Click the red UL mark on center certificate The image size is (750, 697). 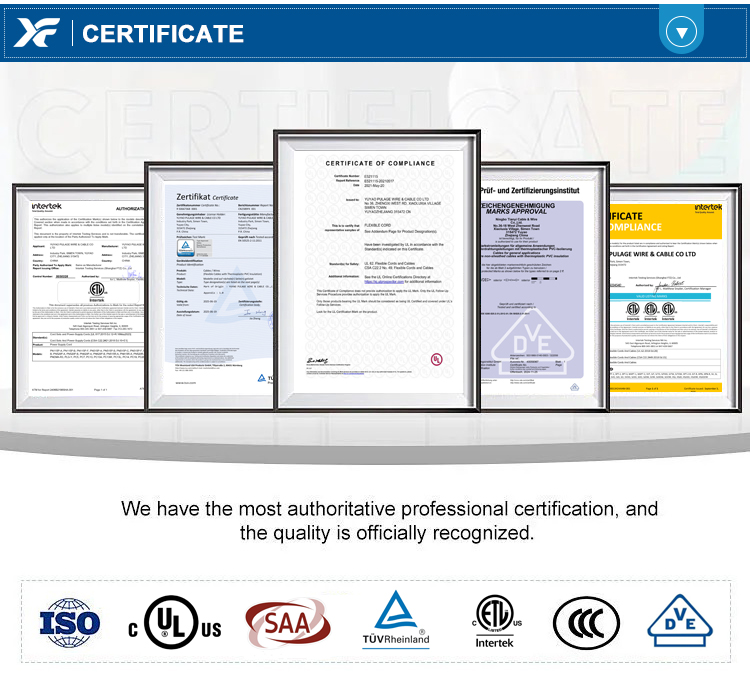coord(436,359)
